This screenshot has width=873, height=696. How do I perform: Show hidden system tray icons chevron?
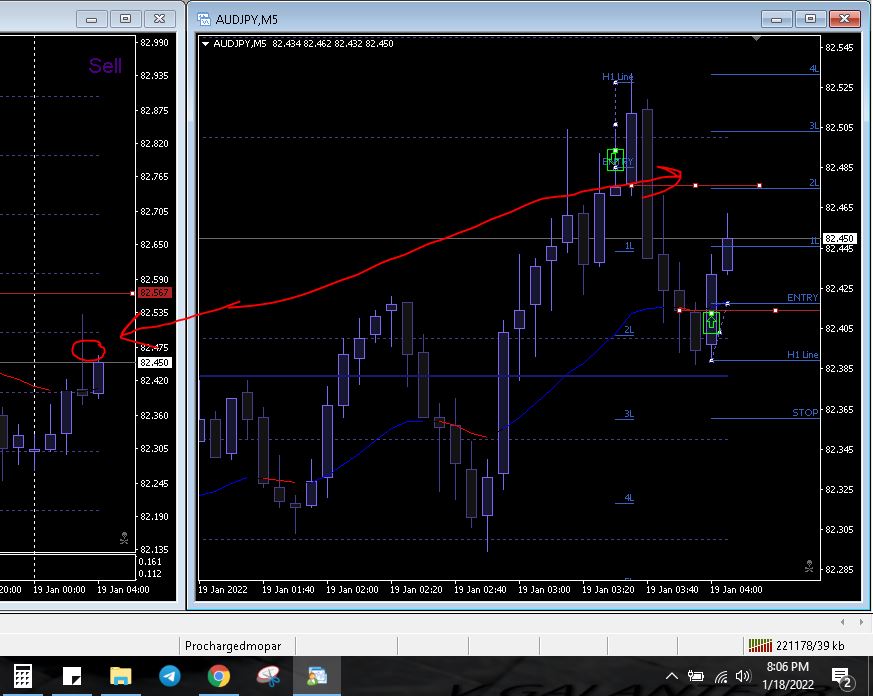pos(672,676)
